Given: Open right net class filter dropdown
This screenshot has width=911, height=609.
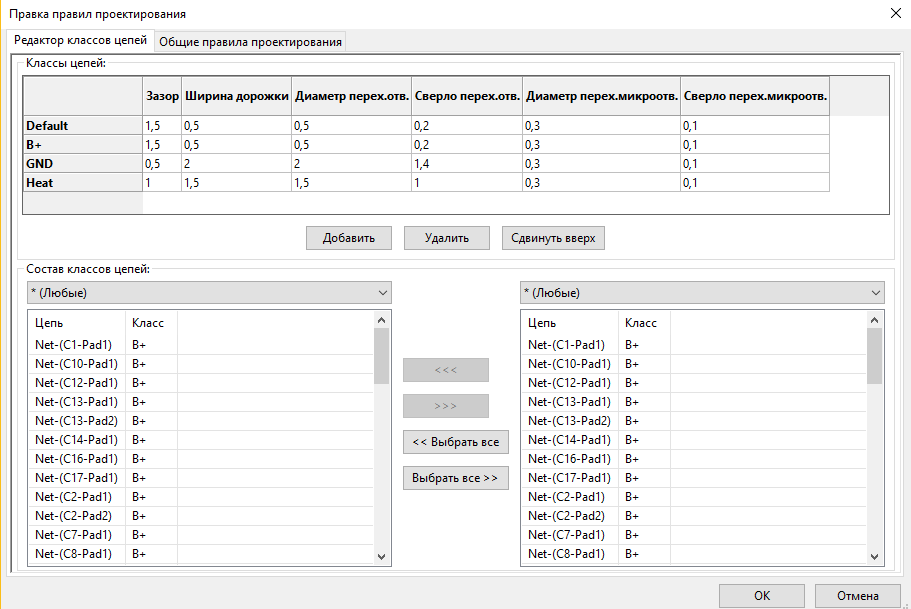Looking at the screenshot, I should point(702,293).
